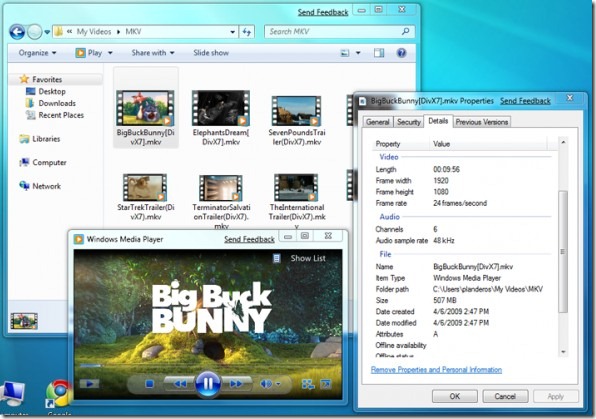596x419 pixels.
Task: Click Show List in Media Player
Action: tap(308, 258)
